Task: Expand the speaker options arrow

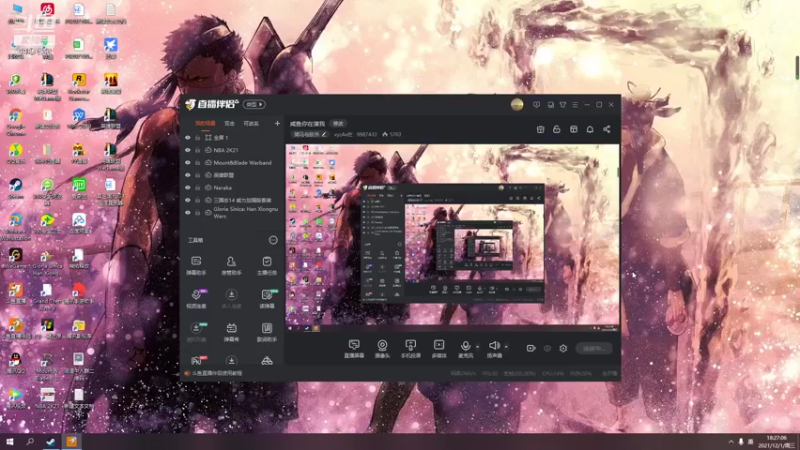Action: coord(506,347)
